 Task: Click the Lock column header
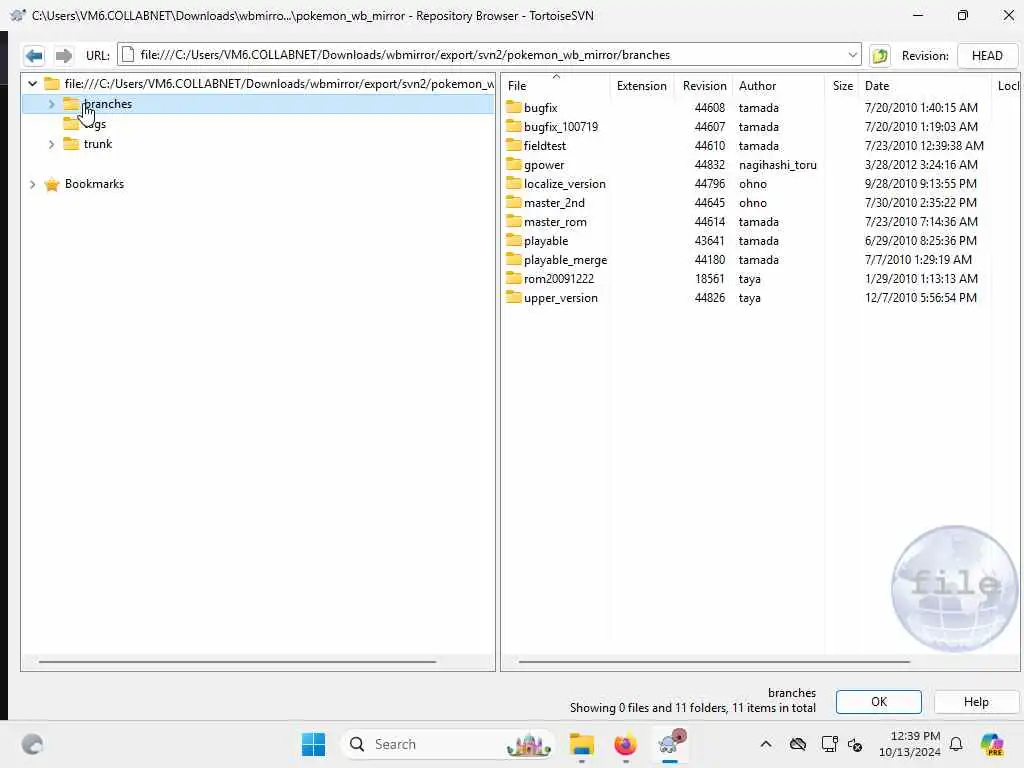pyautogui.click(x=1008, y=86)
